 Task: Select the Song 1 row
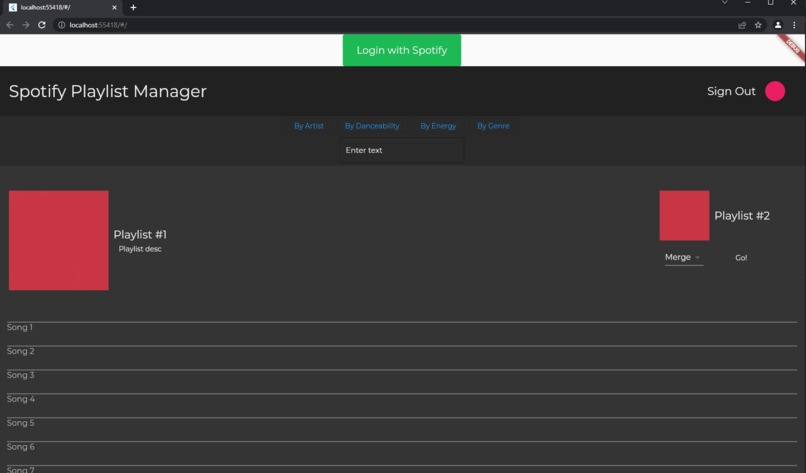(x=401, y=334)
